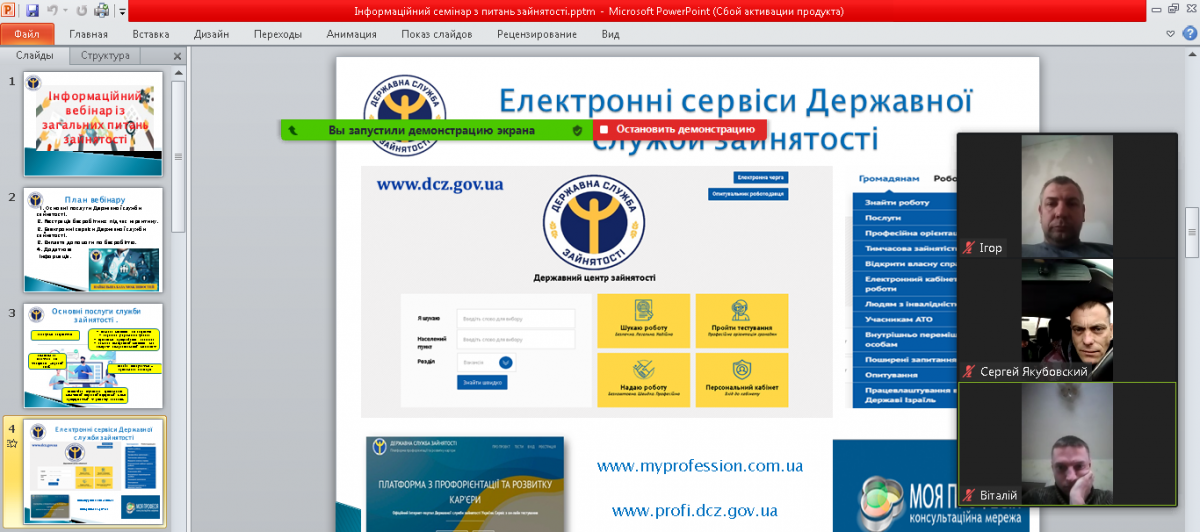Open the Файл menu tab
Screen dimensions: 1200x532
click(x=27, y=33)
